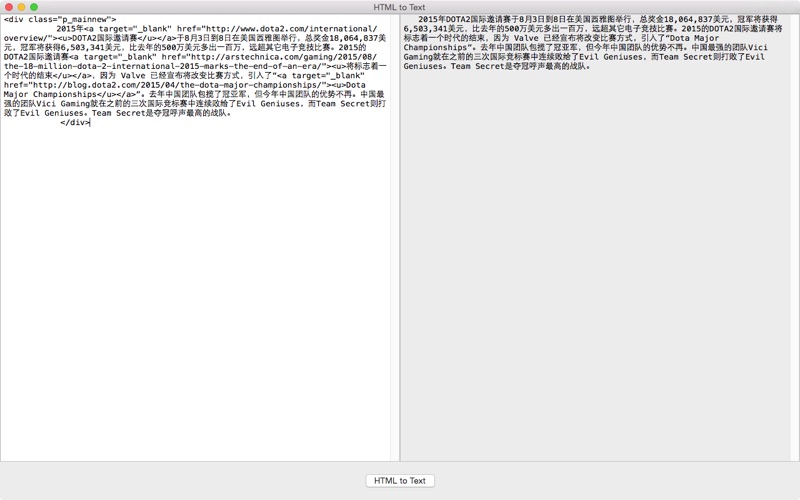
Task: Click 'Major Championships</u></a>' text in source
Action: 72,94
